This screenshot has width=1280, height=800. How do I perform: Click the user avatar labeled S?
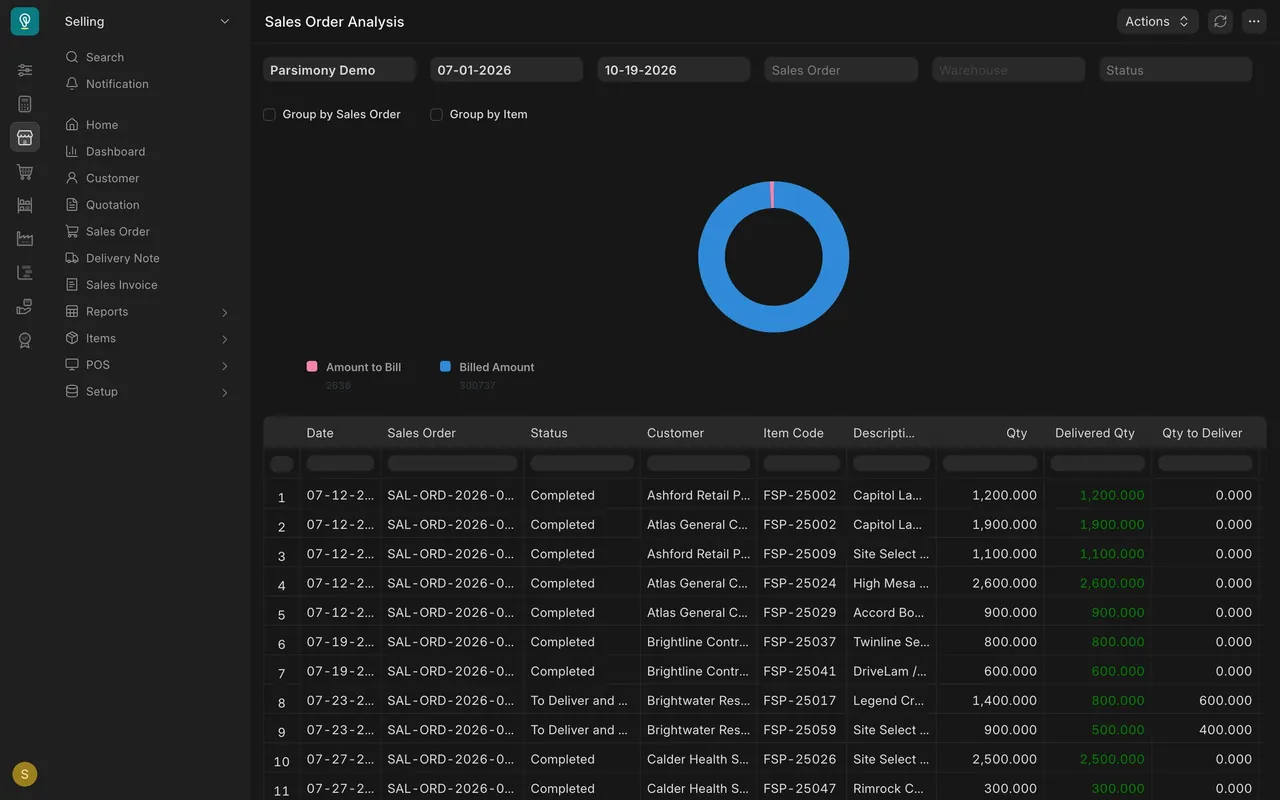[x=25, y=774]
